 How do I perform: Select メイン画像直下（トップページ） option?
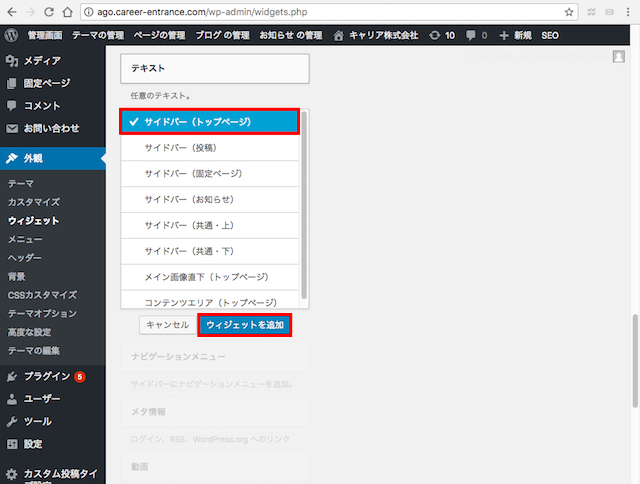(210, 277)
